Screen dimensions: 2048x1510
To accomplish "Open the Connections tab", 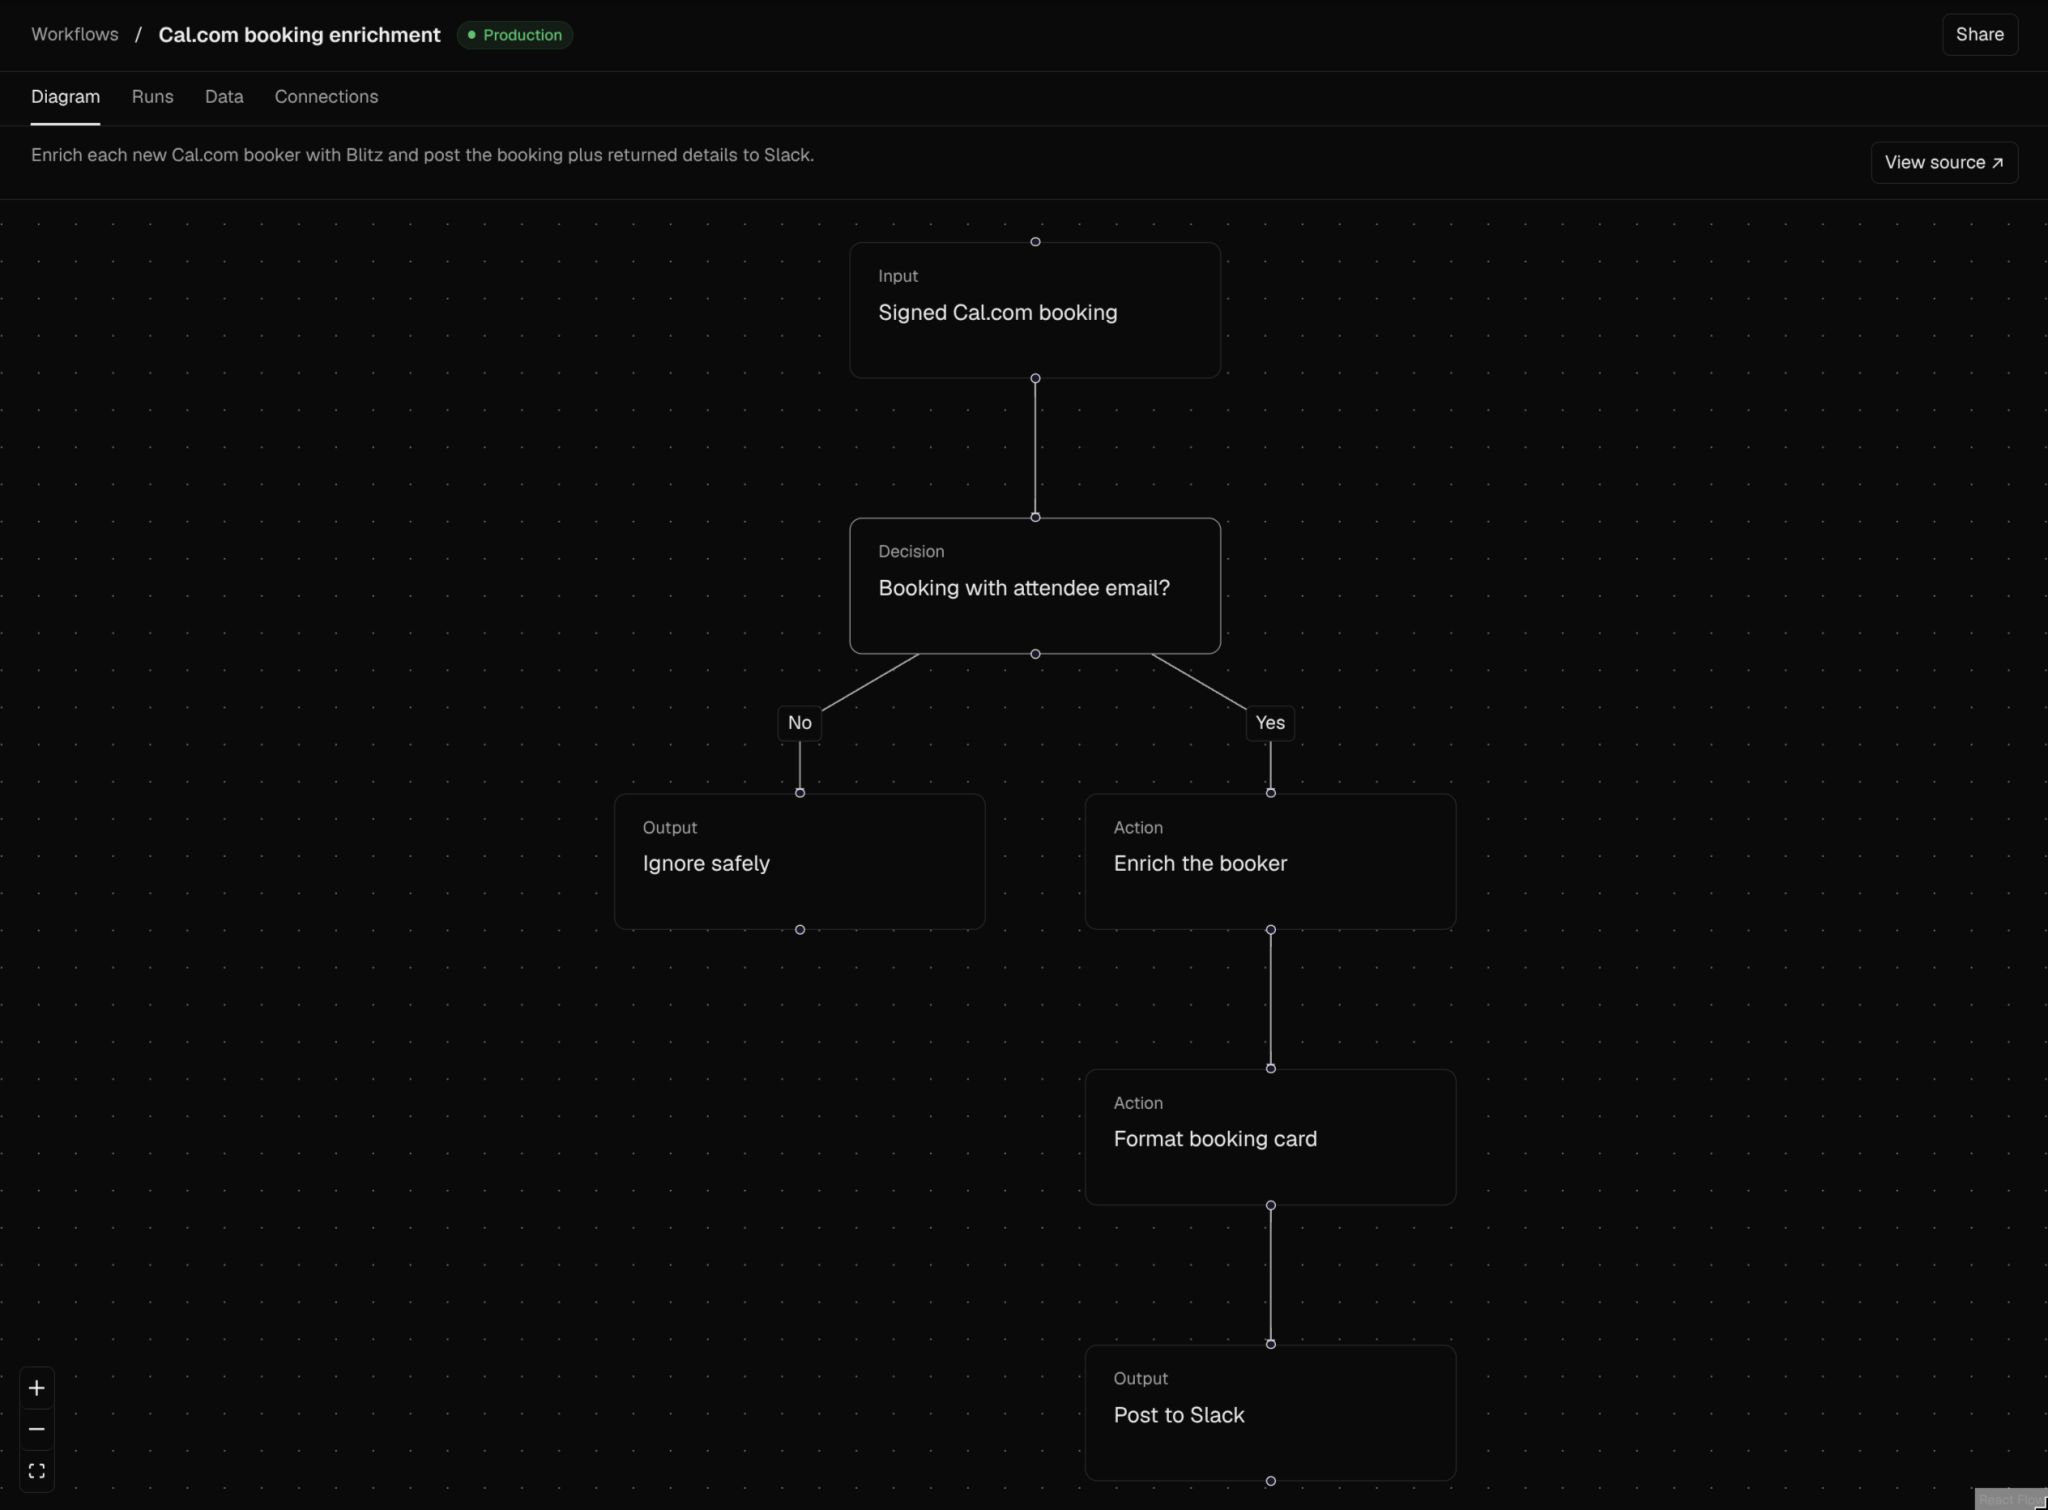I will pos(326,97).
